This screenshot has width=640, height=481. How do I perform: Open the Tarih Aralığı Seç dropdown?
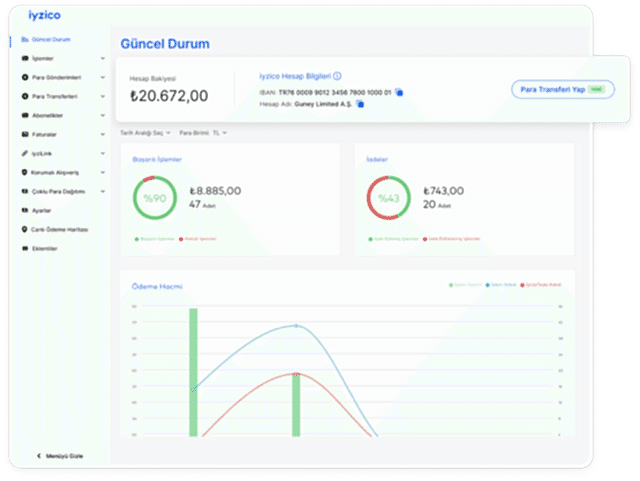coord(145,133)
